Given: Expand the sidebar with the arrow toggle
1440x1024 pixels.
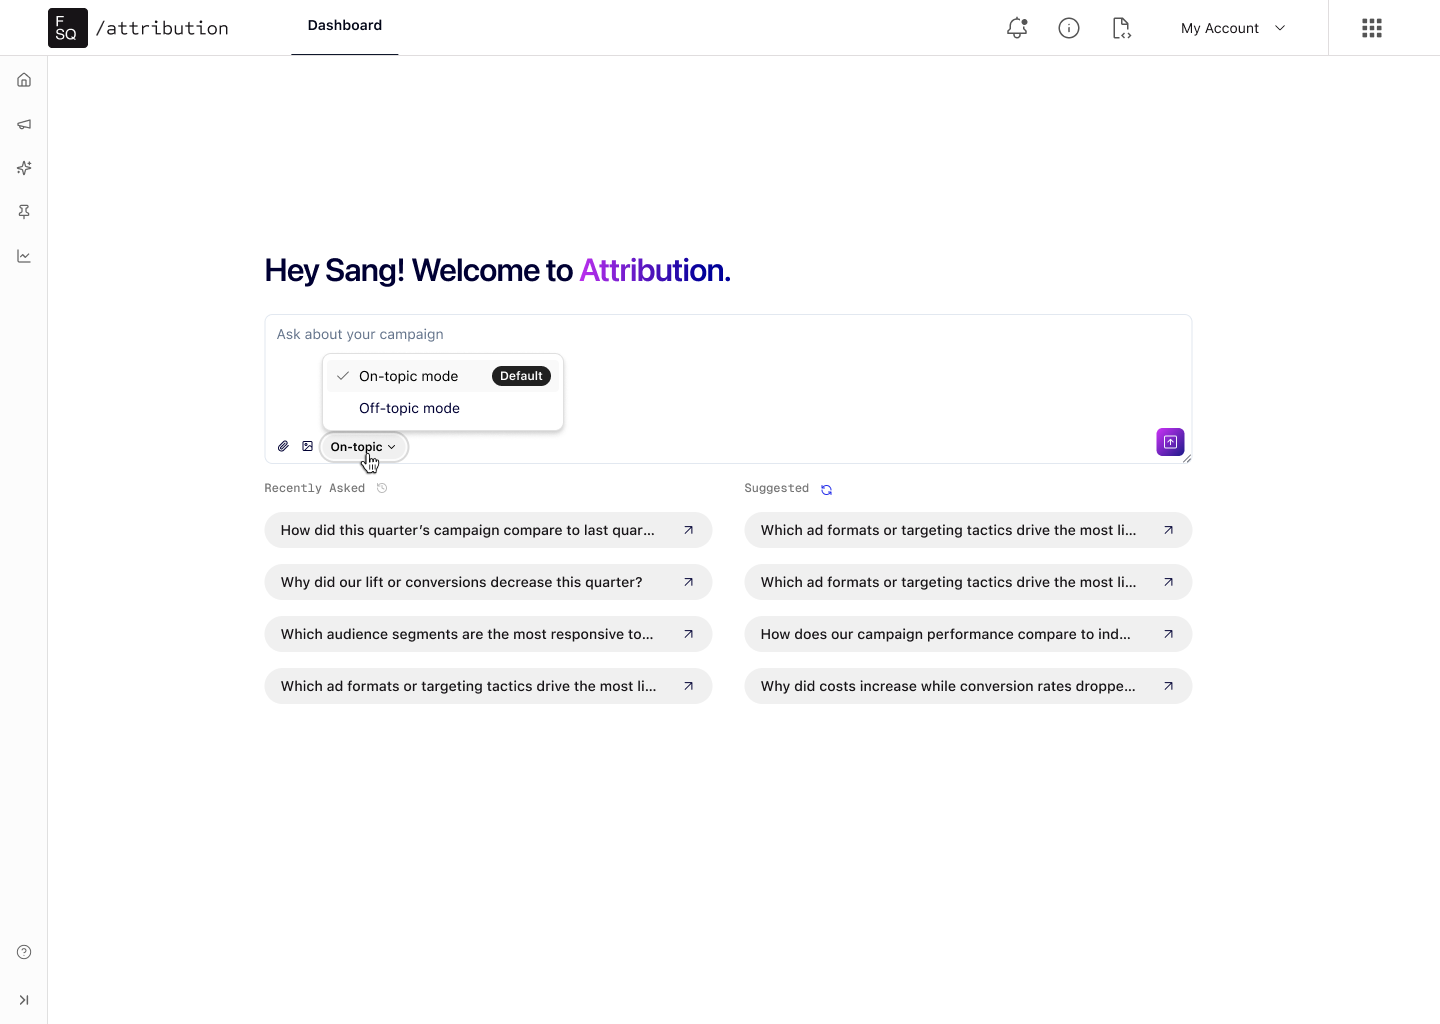Looking at the screenshot, I should click(x=24, y=1000).
